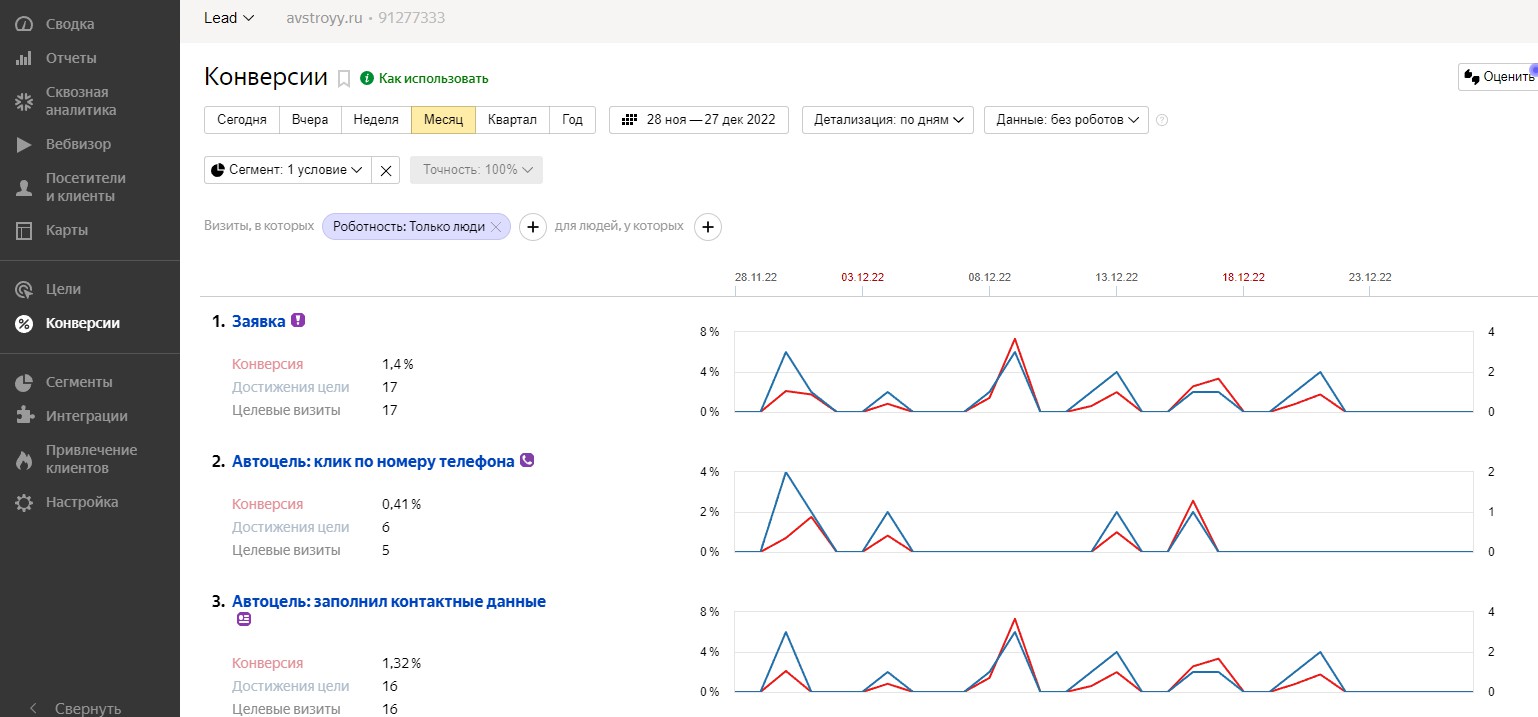
Task: Select the Неделя period tab
Action: 376,119
